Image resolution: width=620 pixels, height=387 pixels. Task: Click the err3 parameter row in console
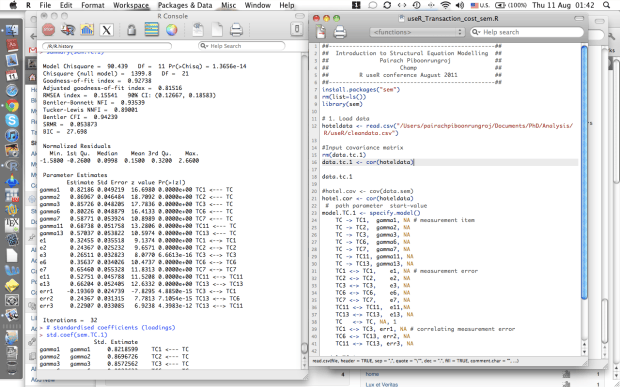coord(141,306)
